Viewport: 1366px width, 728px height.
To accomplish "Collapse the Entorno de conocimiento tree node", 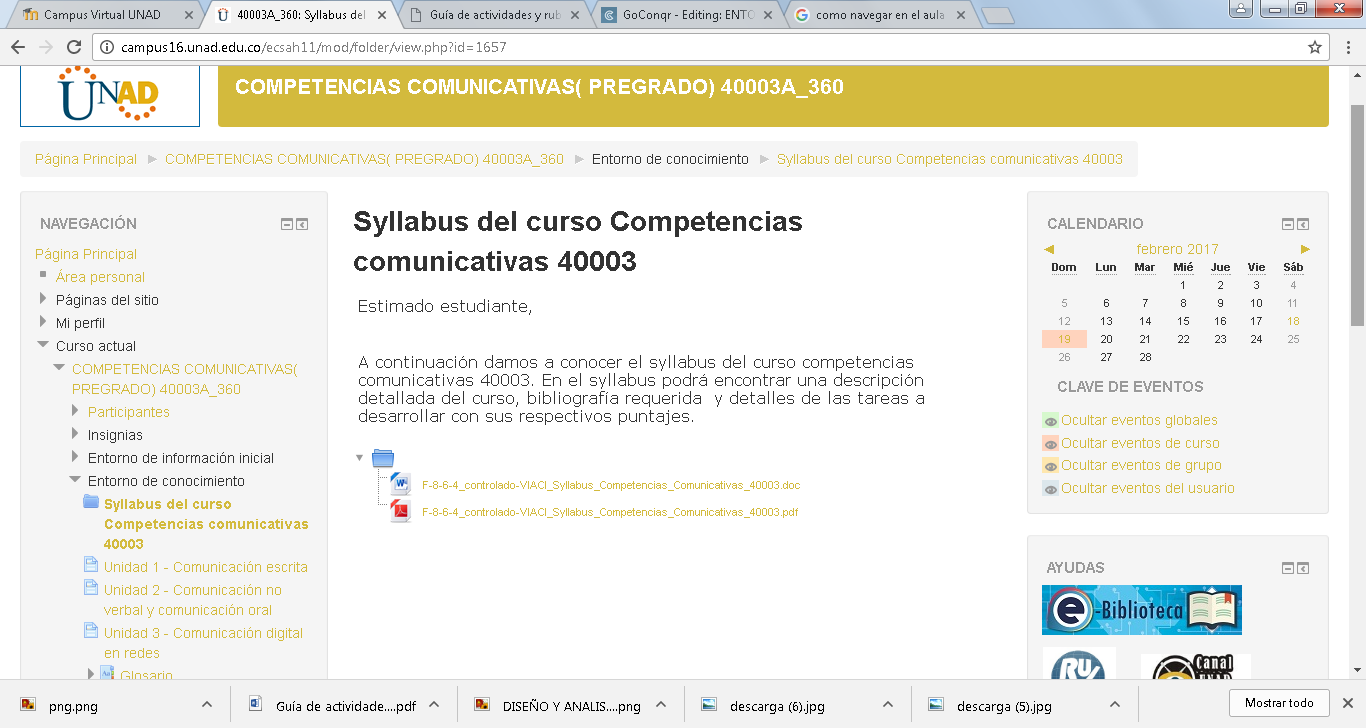I will click(x=75, y=480).
